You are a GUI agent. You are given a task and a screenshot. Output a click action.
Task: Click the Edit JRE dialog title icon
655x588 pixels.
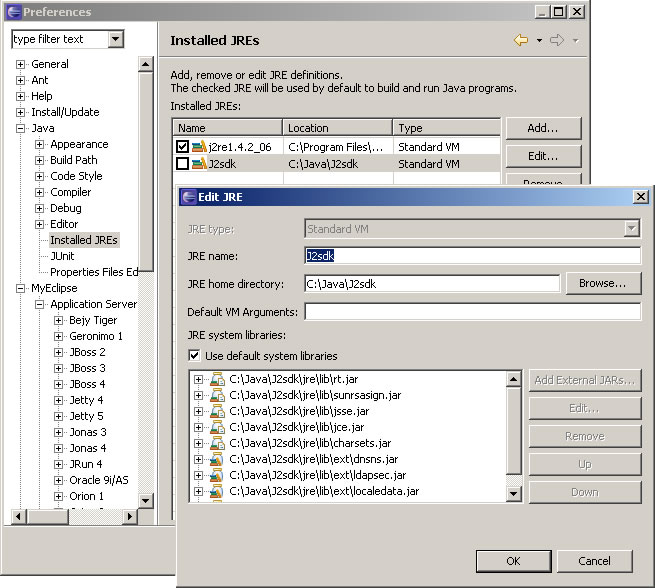click(x=189, y=197)
